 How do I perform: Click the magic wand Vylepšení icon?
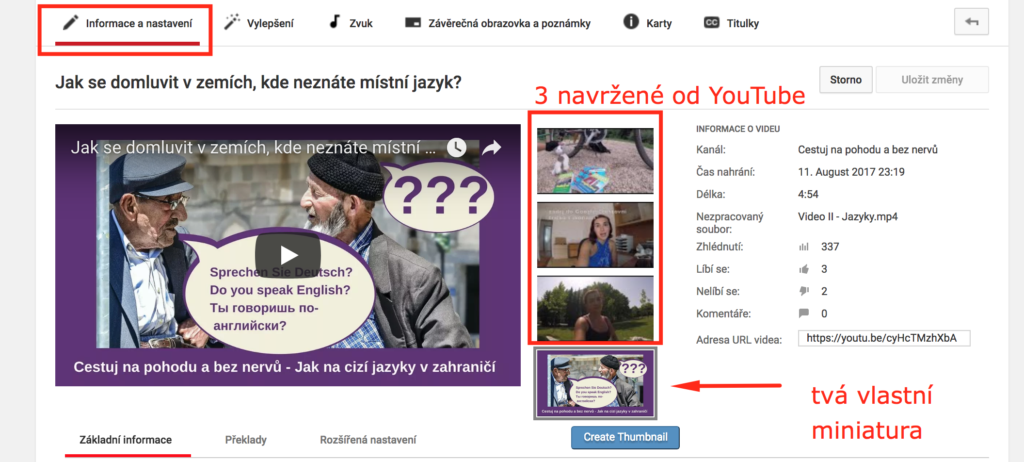(232, 22)
